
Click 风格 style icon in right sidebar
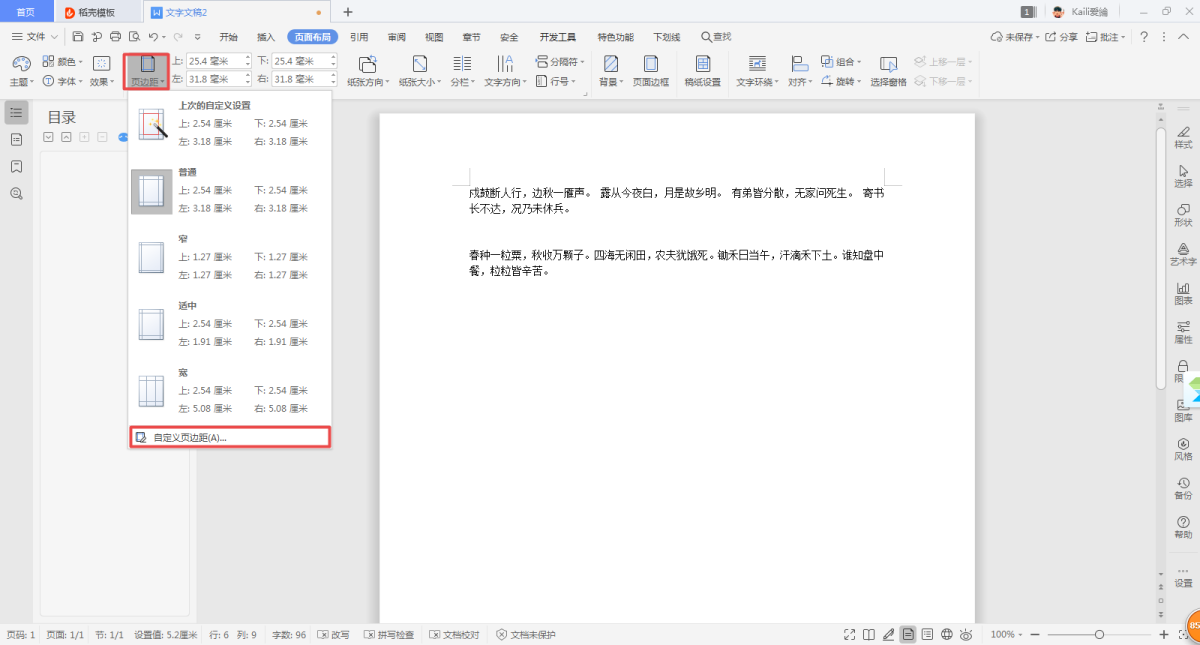[x=1183, y=444]
